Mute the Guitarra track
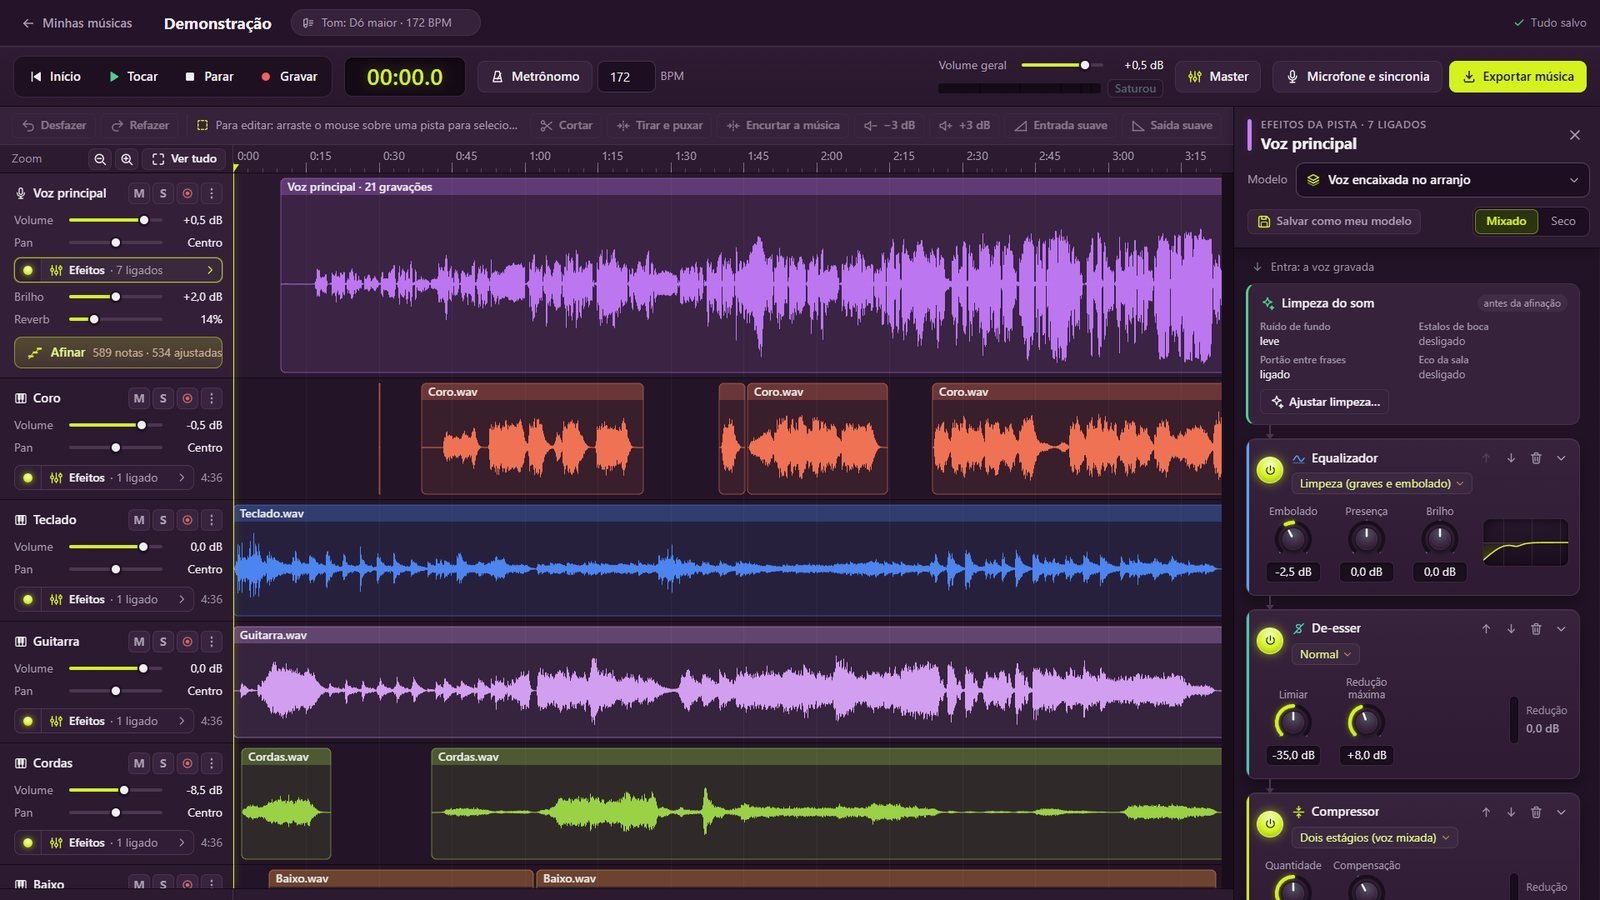The height and width of the screenshot is (900, 1600). [139, 642]
